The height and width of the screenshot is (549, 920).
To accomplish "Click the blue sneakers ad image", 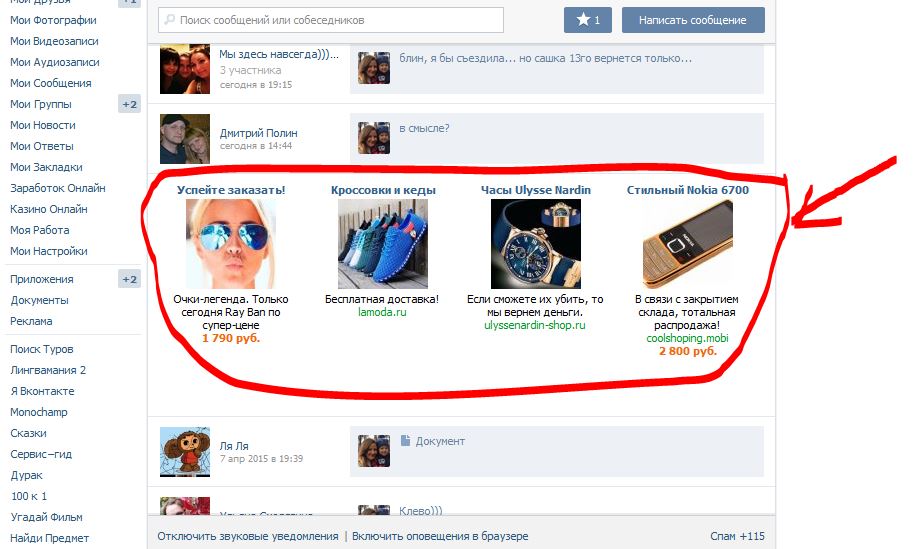I will pos(383,244).
